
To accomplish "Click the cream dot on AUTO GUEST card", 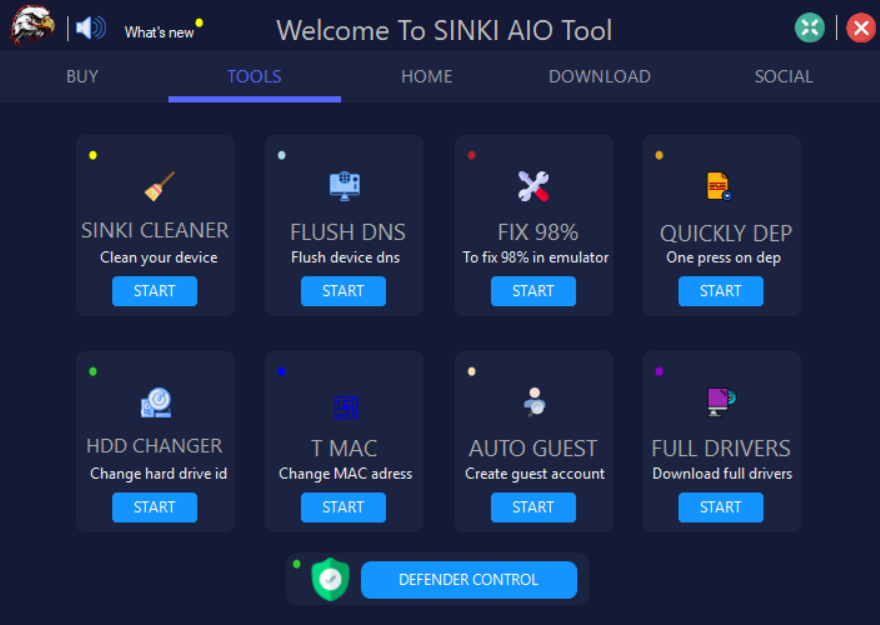I will tap(471, 371).
